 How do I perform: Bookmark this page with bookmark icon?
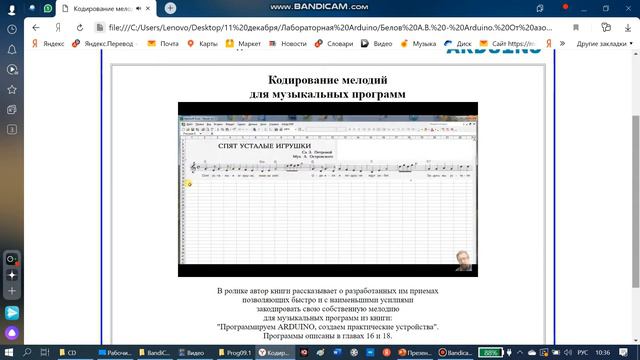[x=576, y=28]
